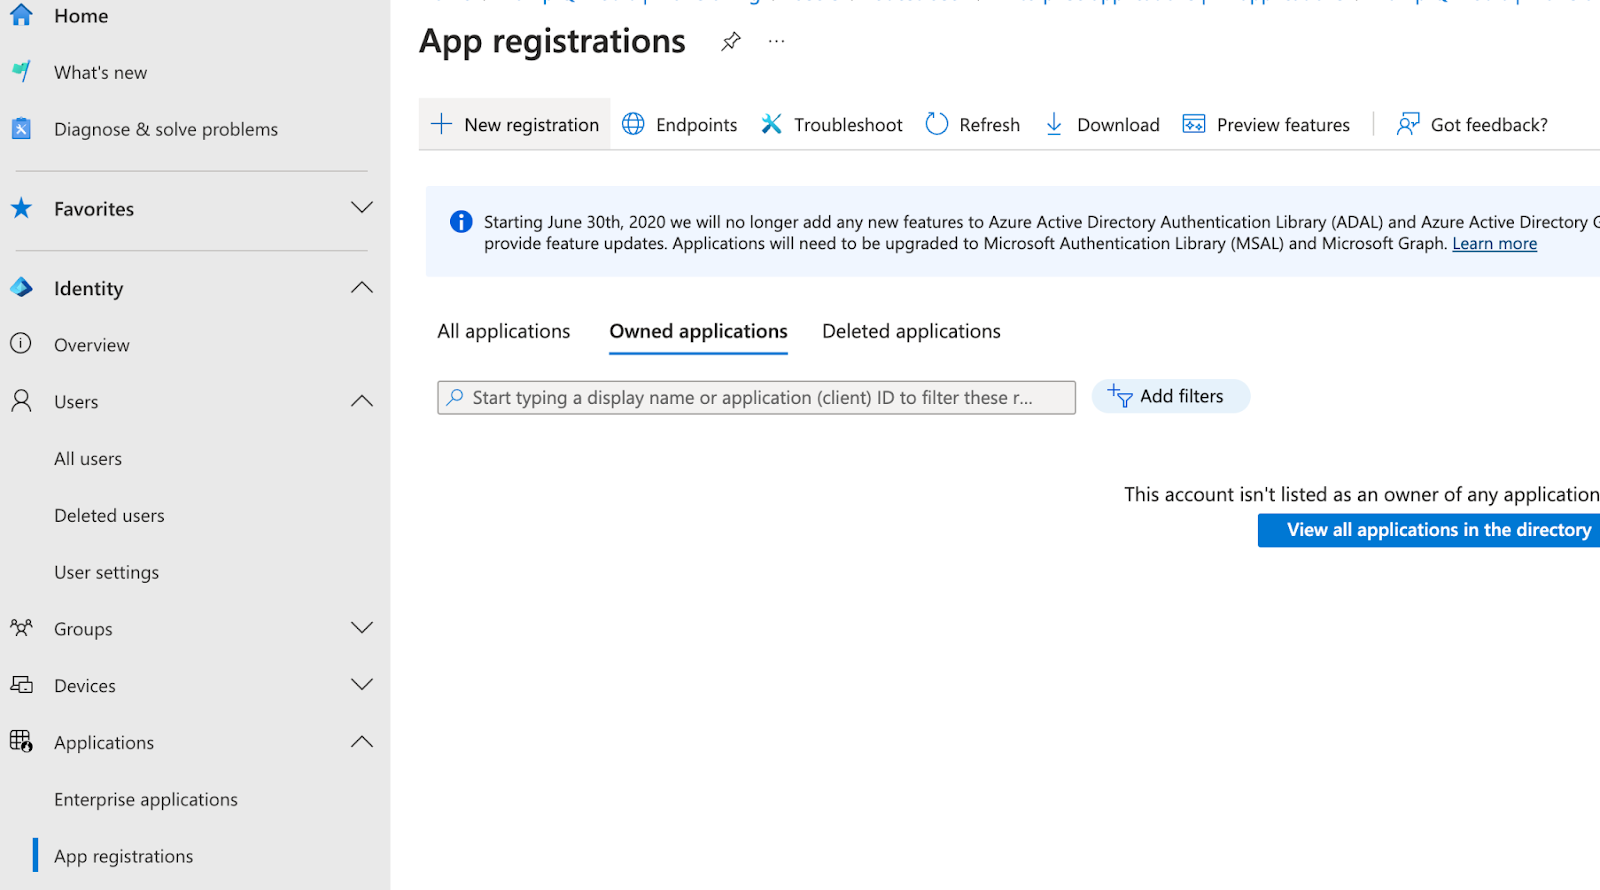Pin the App registrations page

(731, 41)
